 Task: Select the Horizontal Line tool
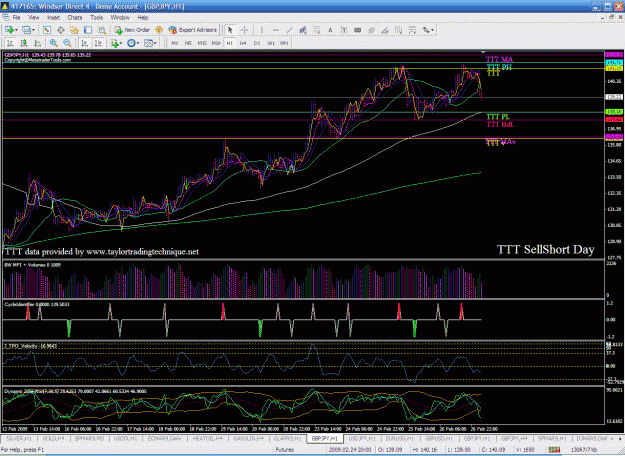coord(275,30)
